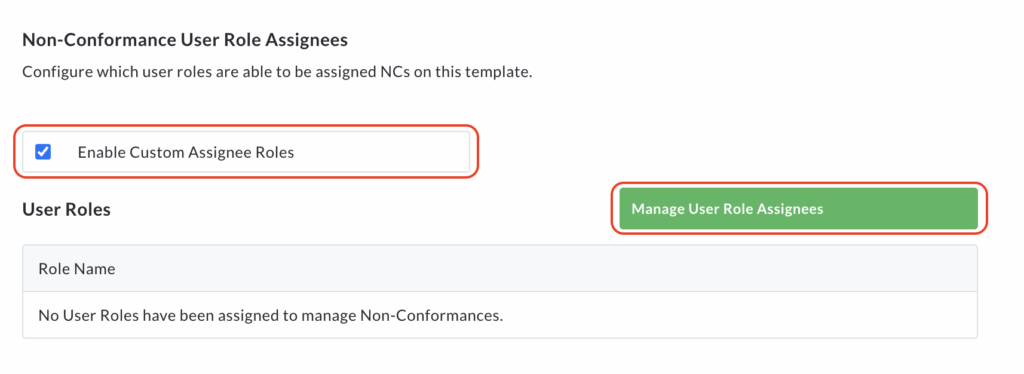
Task: Click the word 'template' in the description
Action: coord(504,72)
